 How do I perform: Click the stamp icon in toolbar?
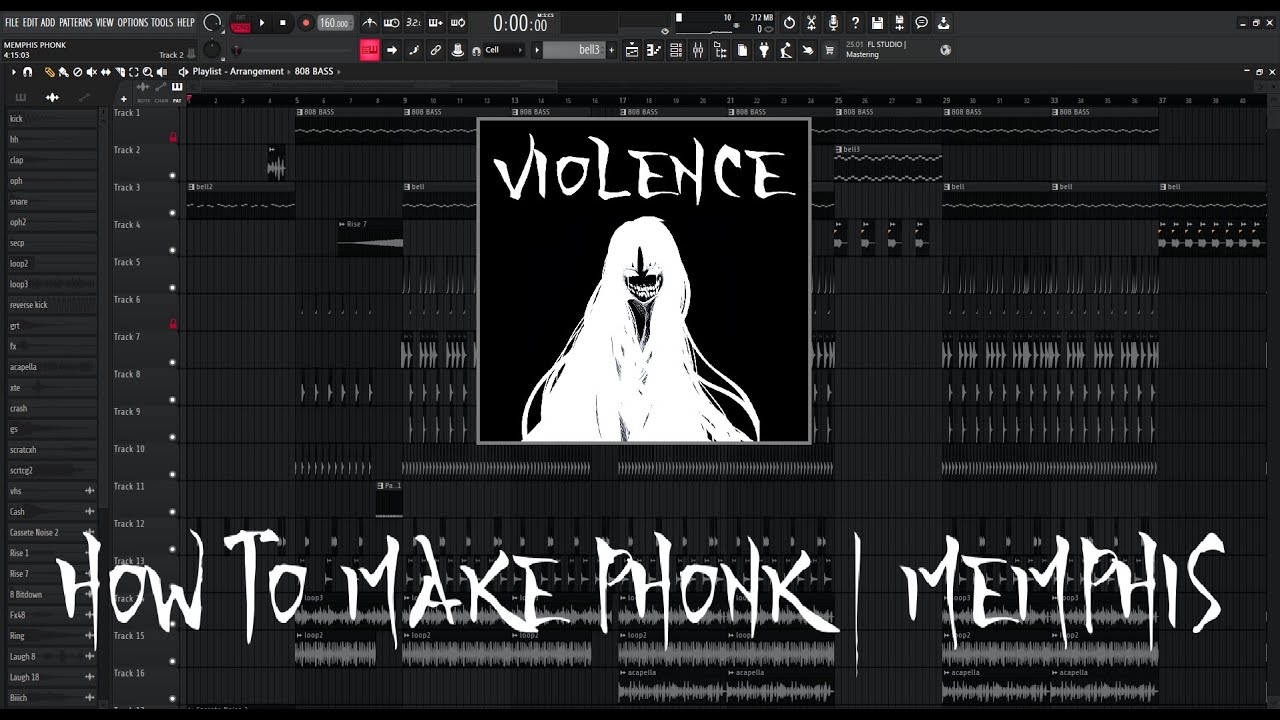pyautogui.click(x=458, y=50)
